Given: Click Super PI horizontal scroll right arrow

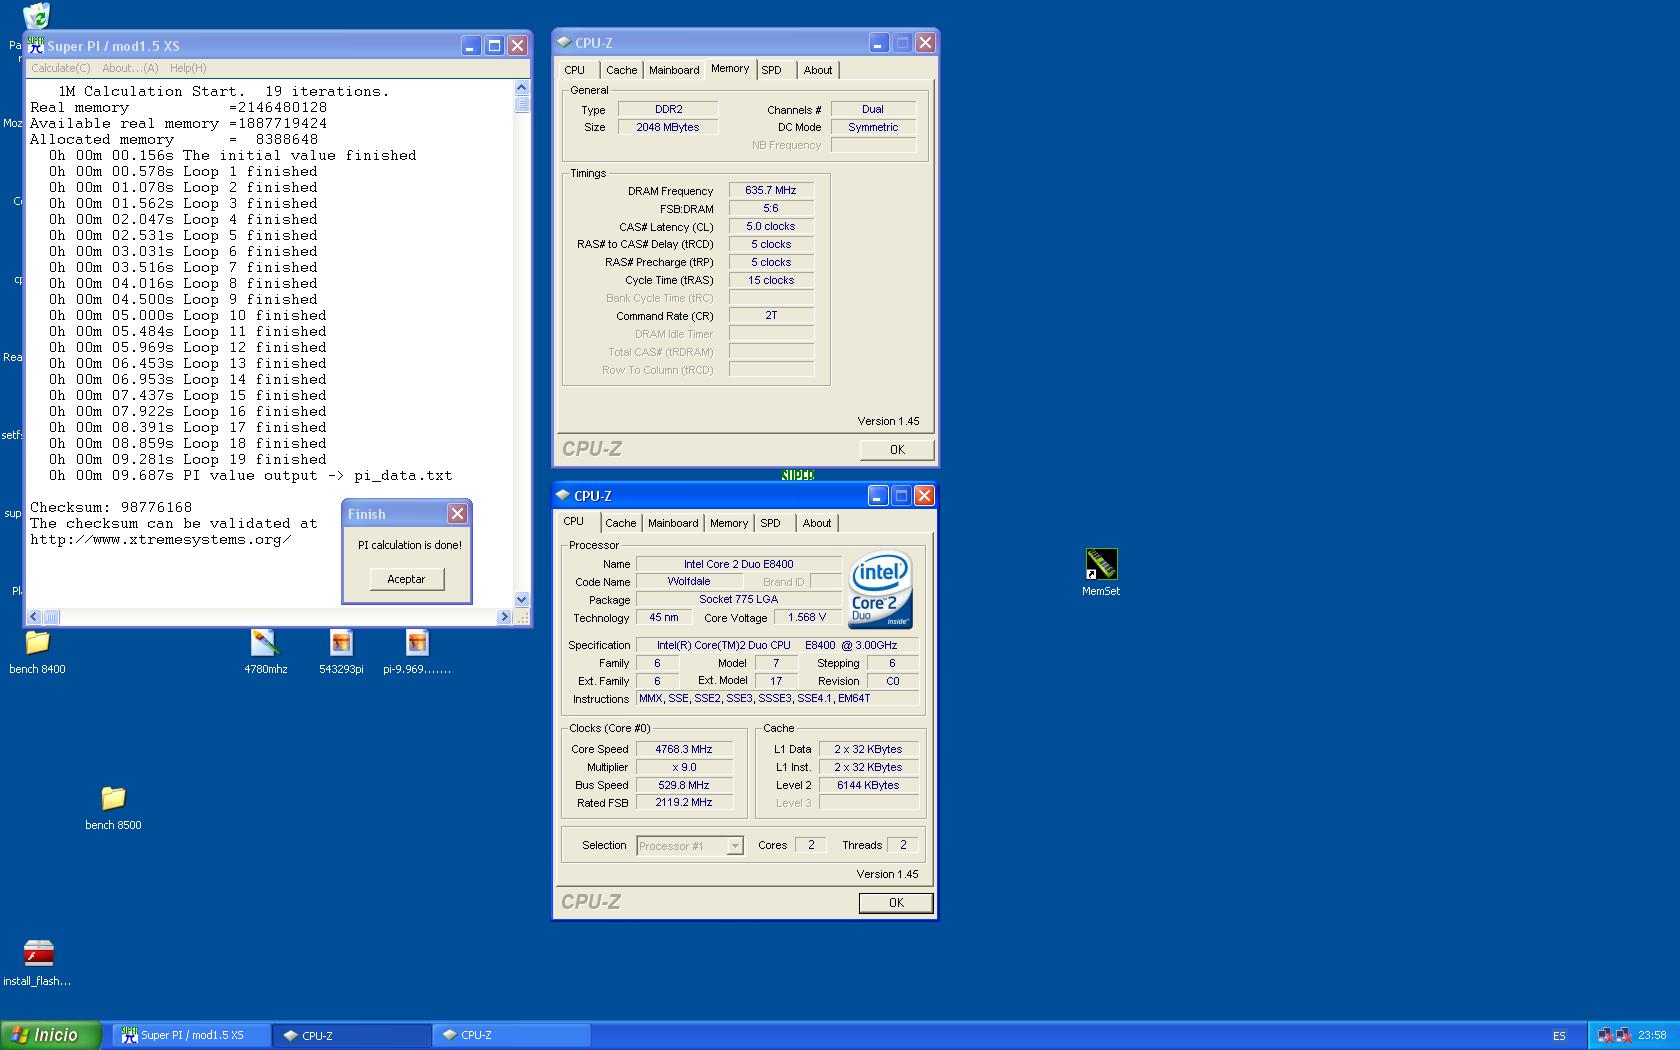Looking at the screenshot, I should coord(503,617).
